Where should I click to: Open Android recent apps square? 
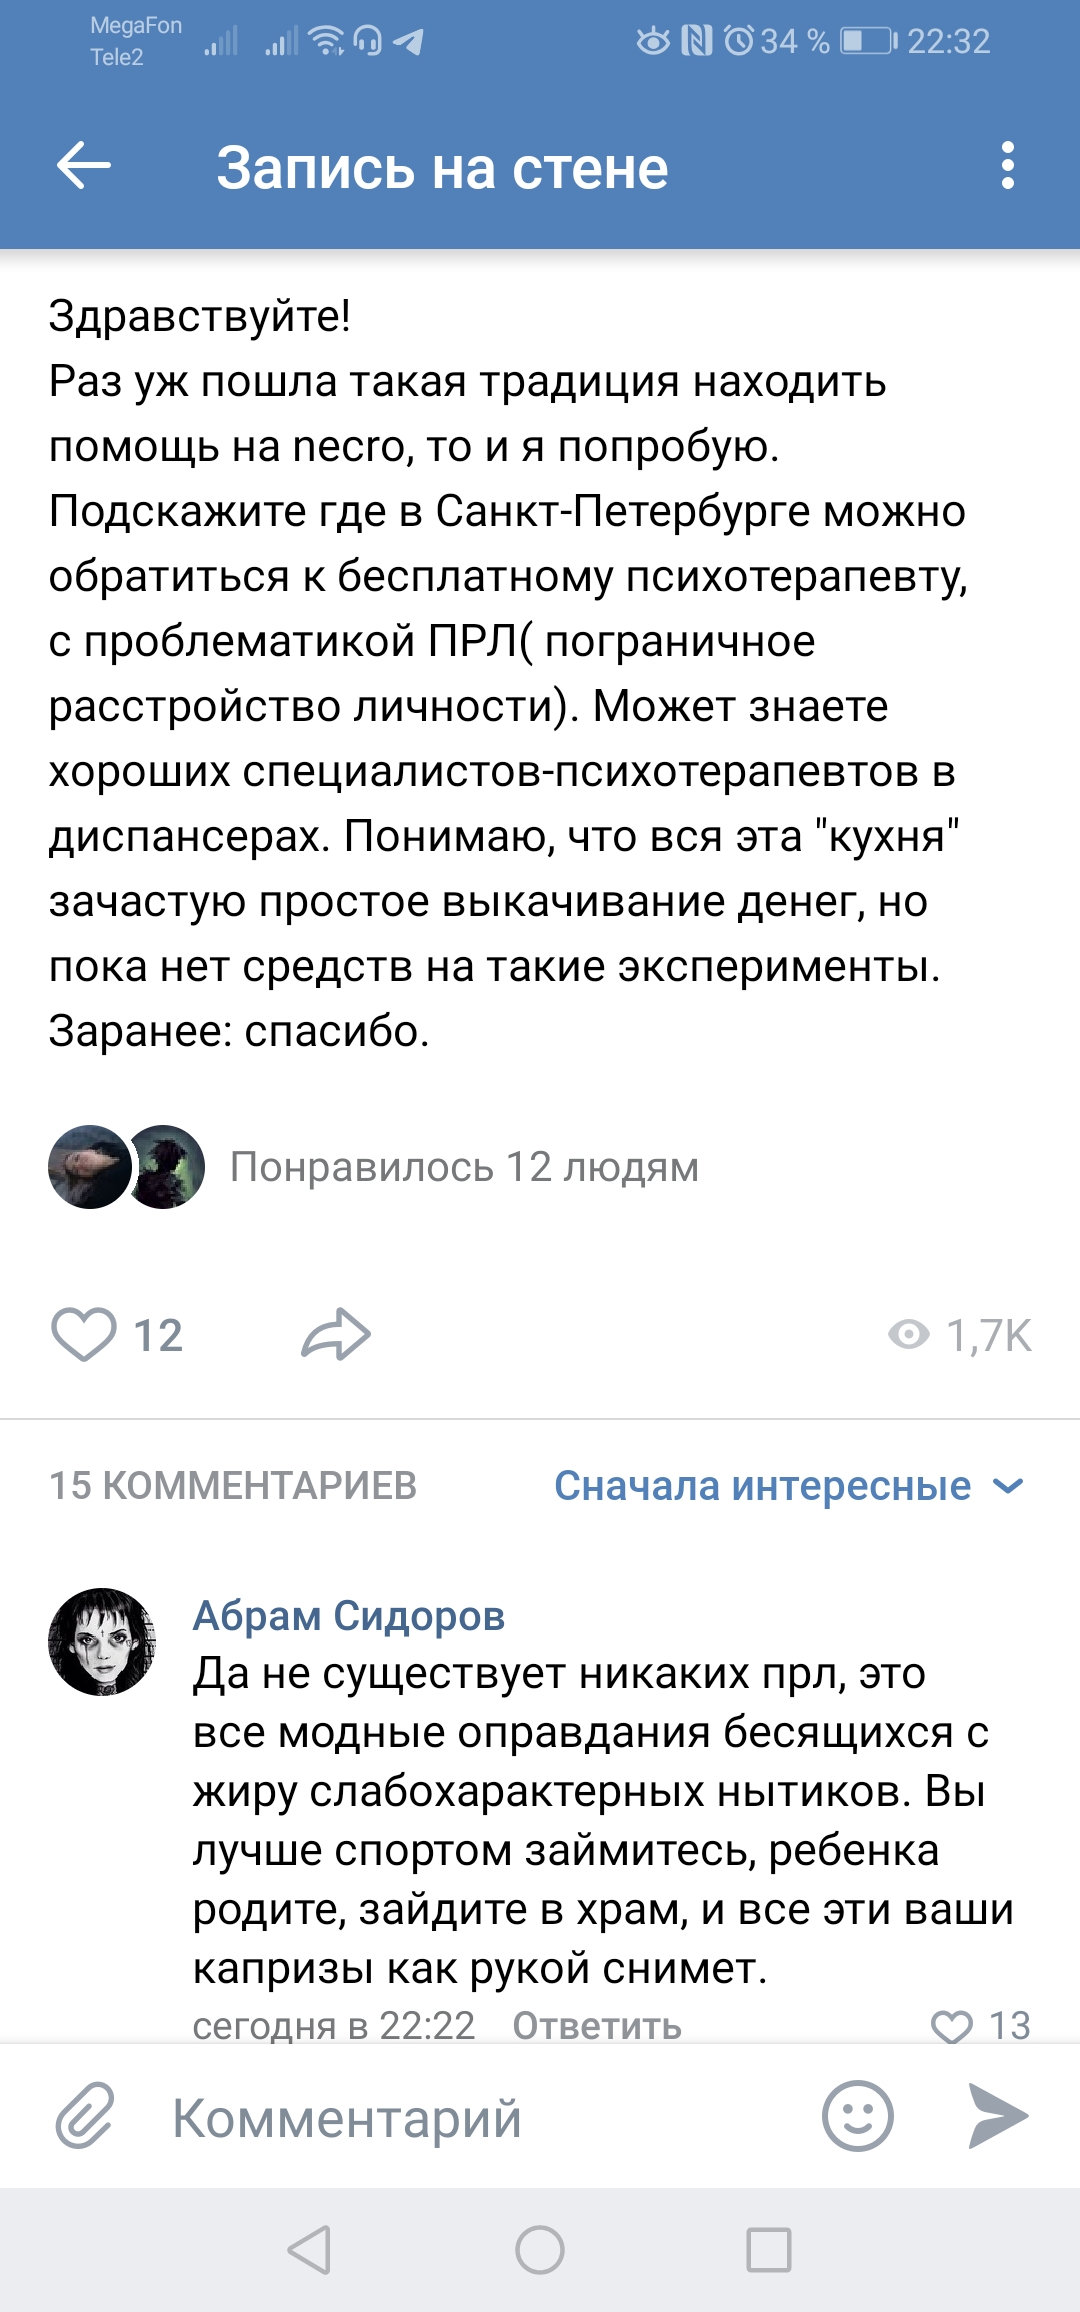click(x=769, y=2250)
